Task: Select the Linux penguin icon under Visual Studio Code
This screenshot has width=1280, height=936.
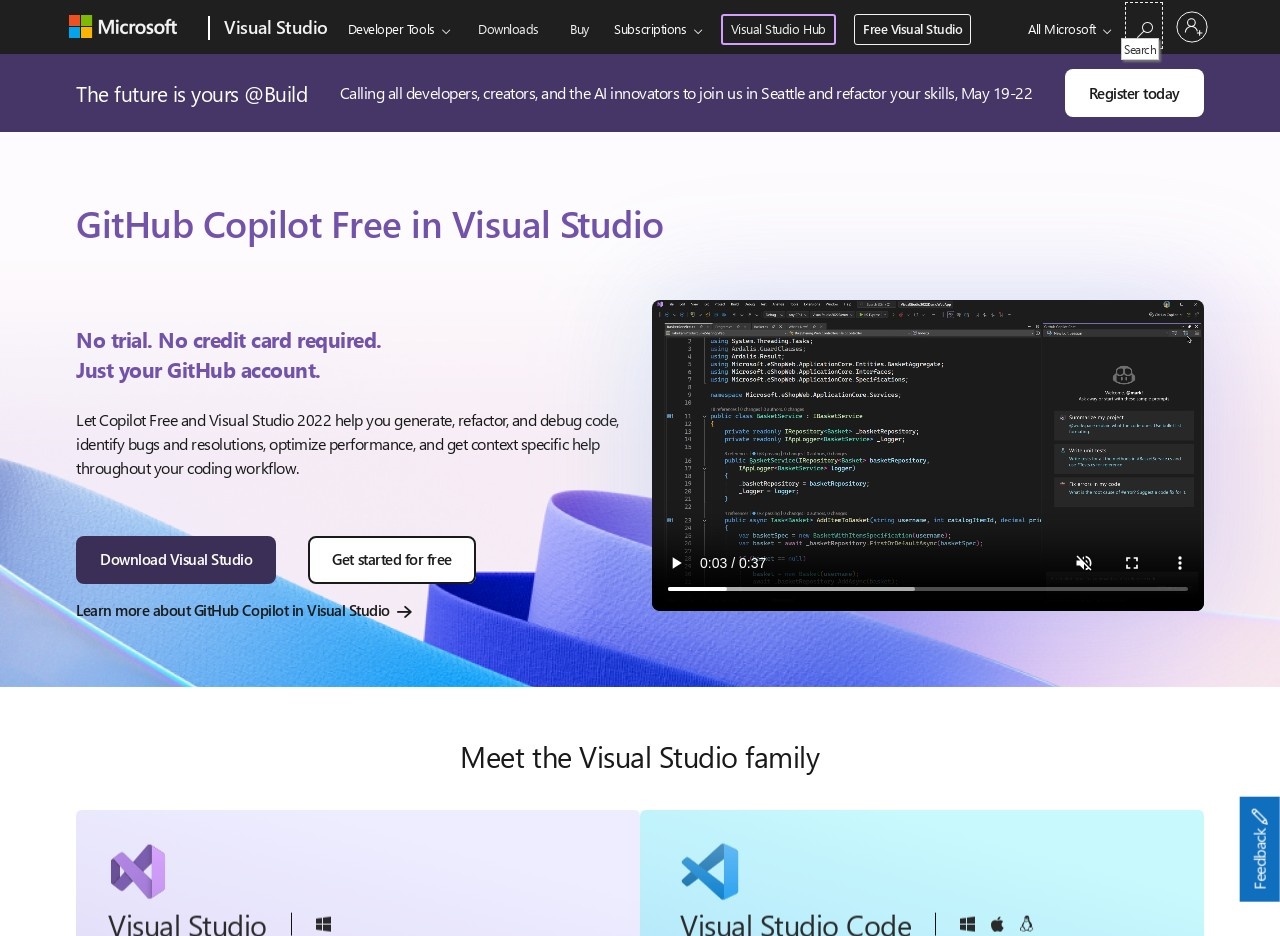Action: 1025,923
